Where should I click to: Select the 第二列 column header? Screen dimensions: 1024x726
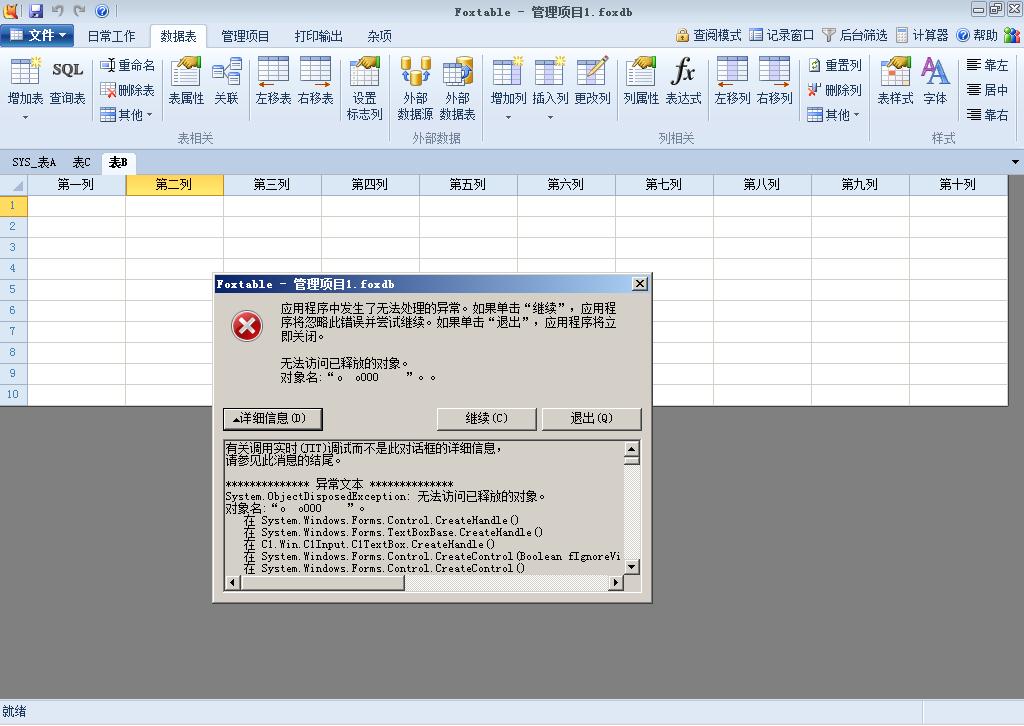tap(174, 185)
